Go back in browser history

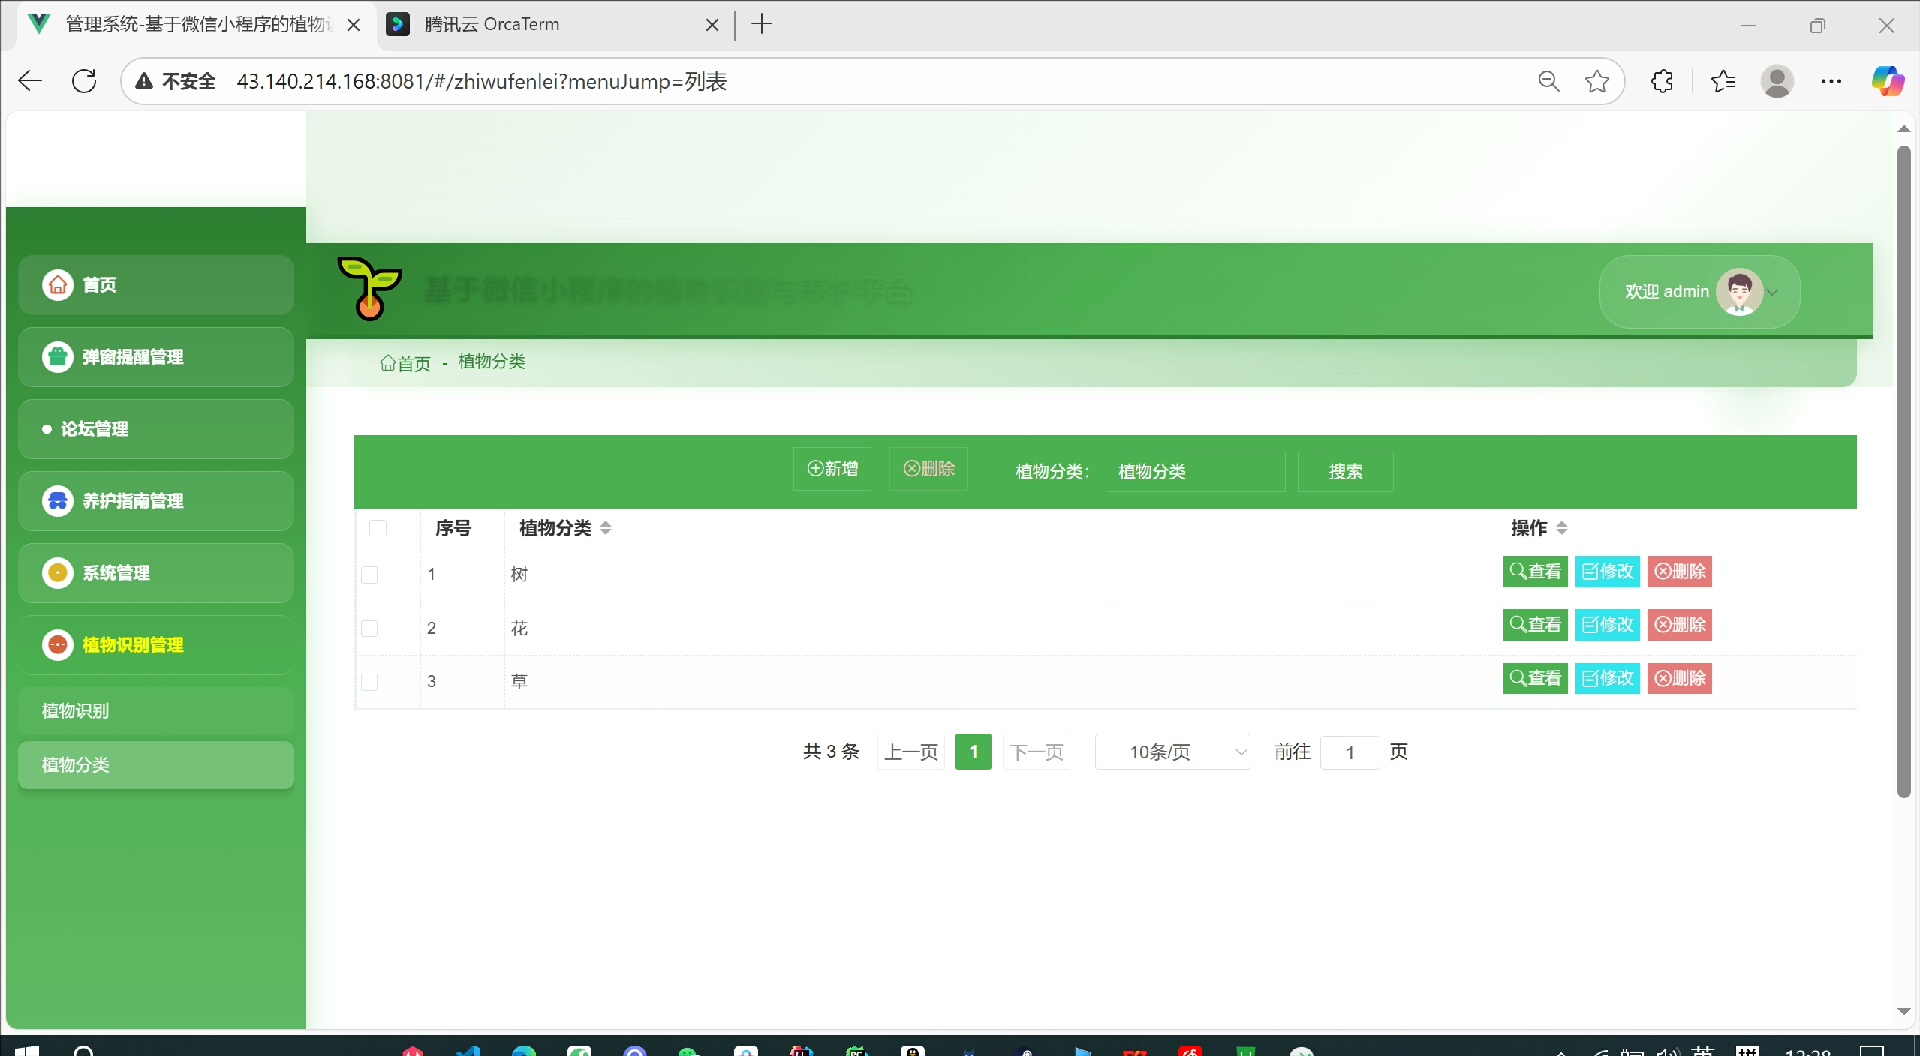click(x=30, y=81)
